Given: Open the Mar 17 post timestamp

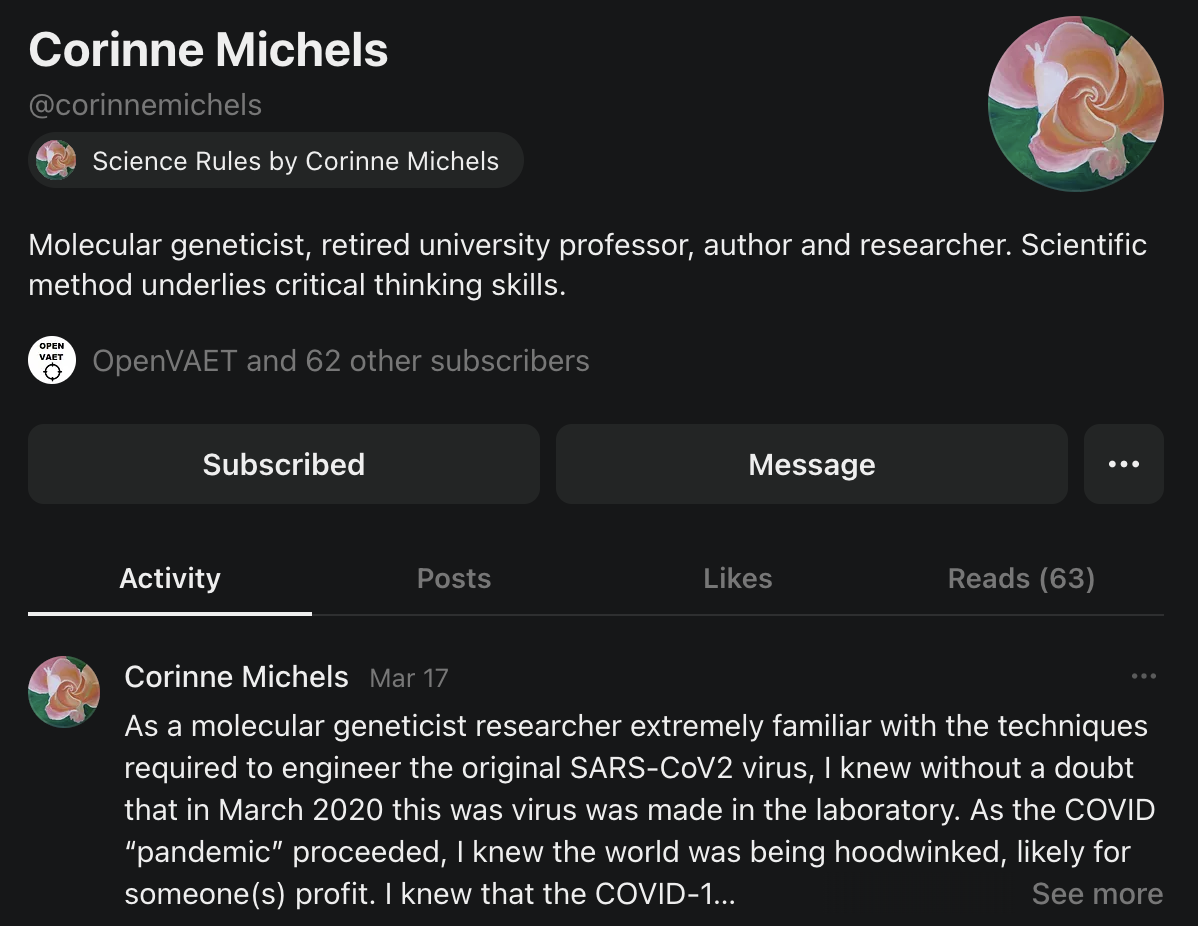Looking at the screenshot, I should pos(409,678).
